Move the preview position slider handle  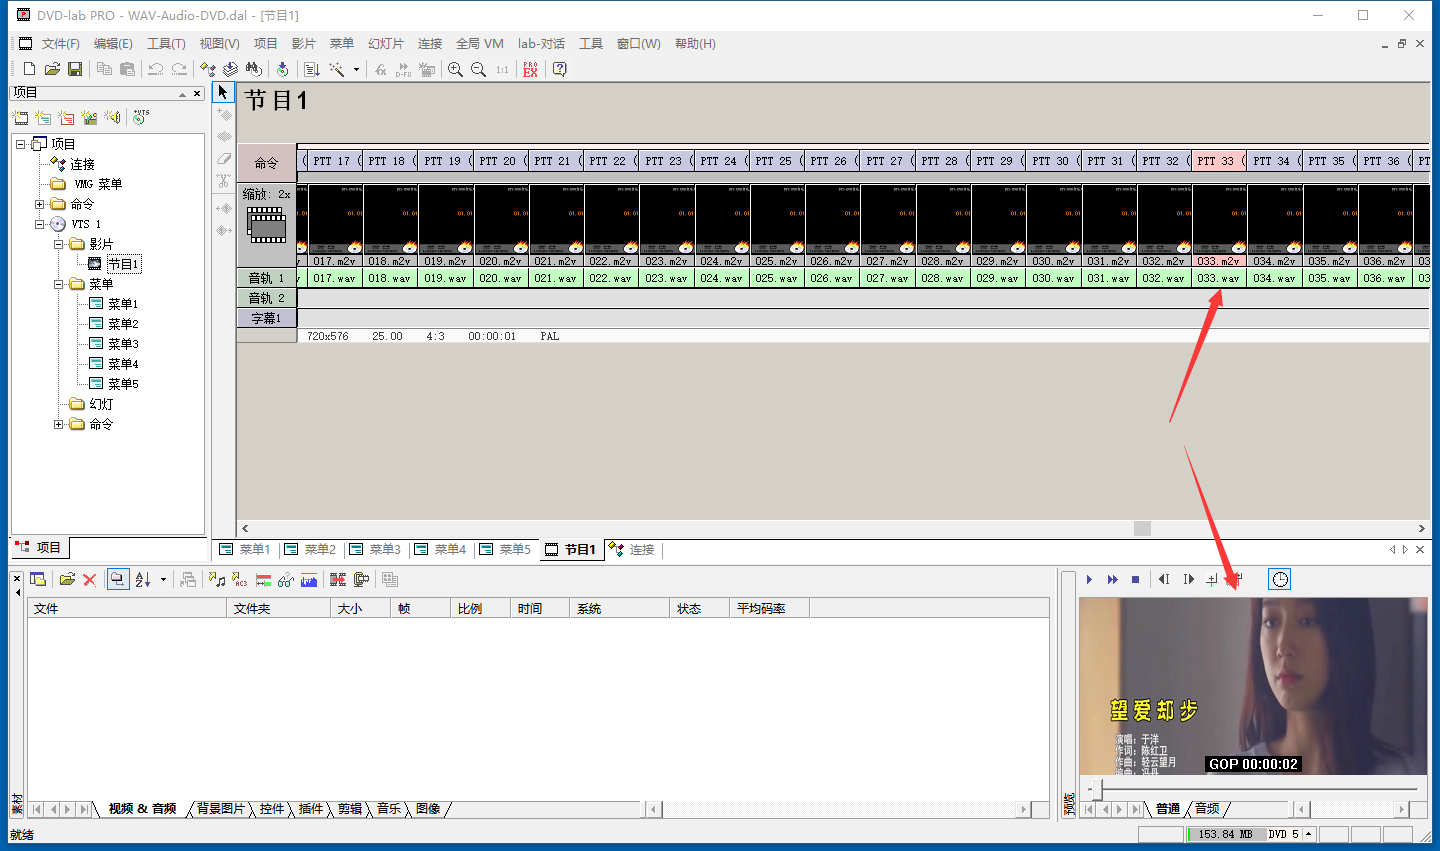click(1097, 789)
